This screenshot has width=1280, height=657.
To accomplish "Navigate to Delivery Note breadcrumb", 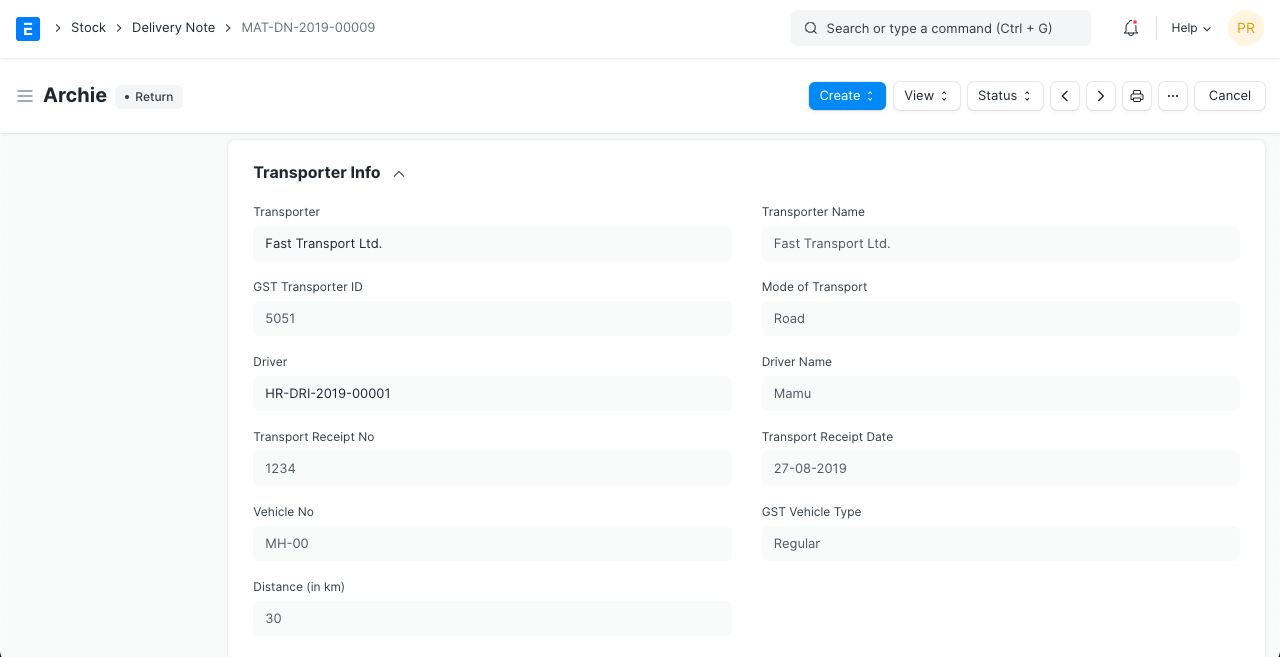I will pyautogui.click(x=173, y=28).
